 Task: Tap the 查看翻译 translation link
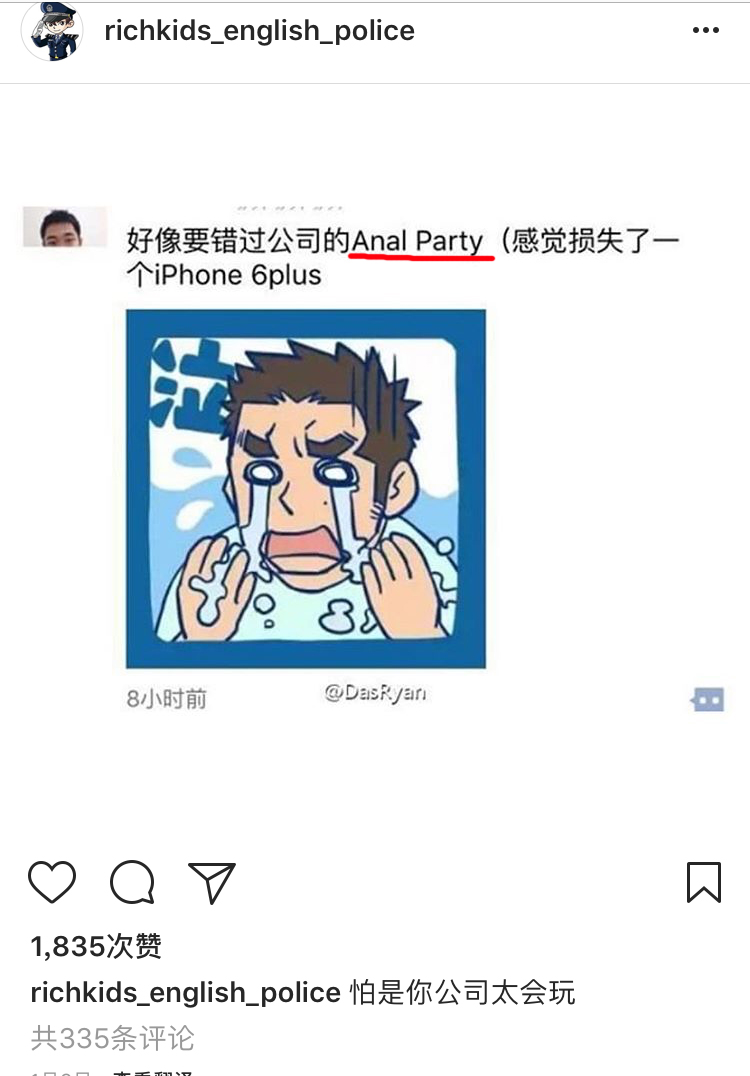coord(152,1073)
